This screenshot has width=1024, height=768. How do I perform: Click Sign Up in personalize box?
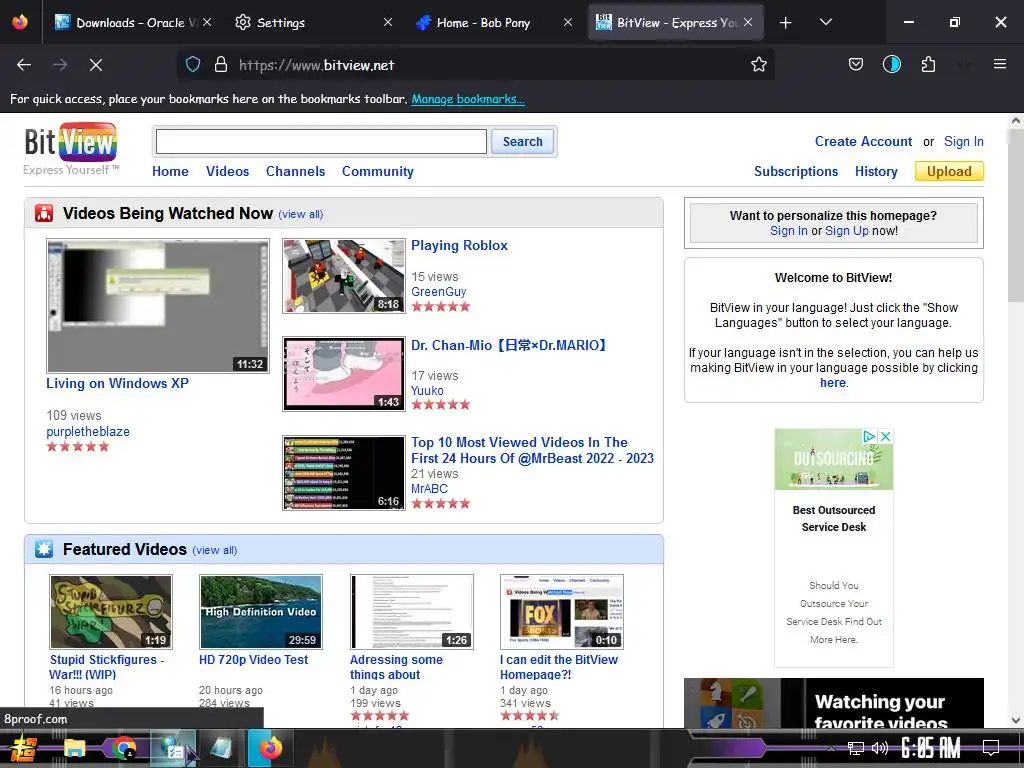point(846,231)
